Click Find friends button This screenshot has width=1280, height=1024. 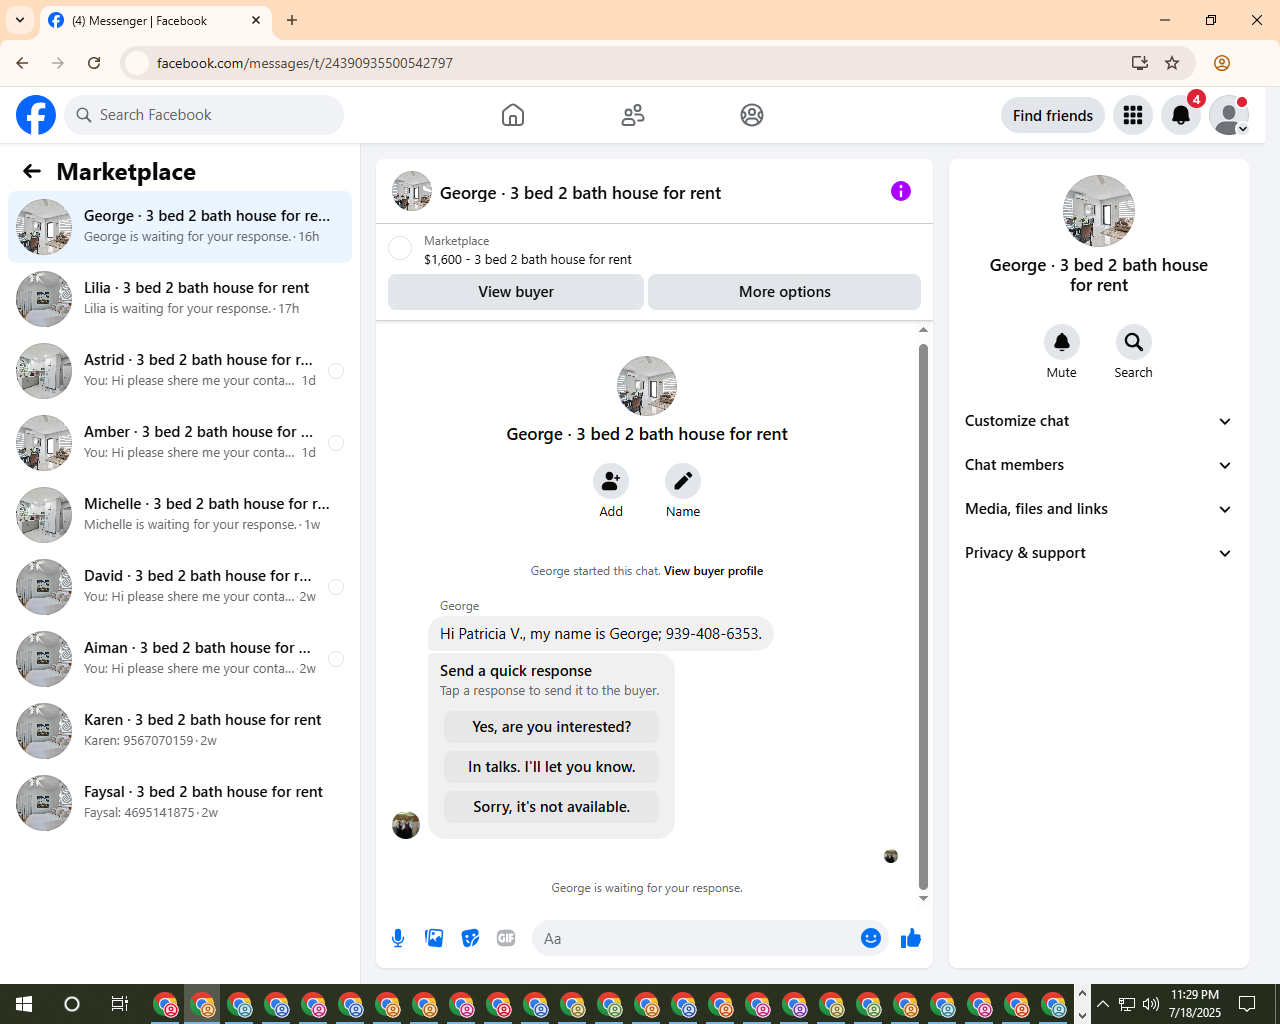(1053, 115)
